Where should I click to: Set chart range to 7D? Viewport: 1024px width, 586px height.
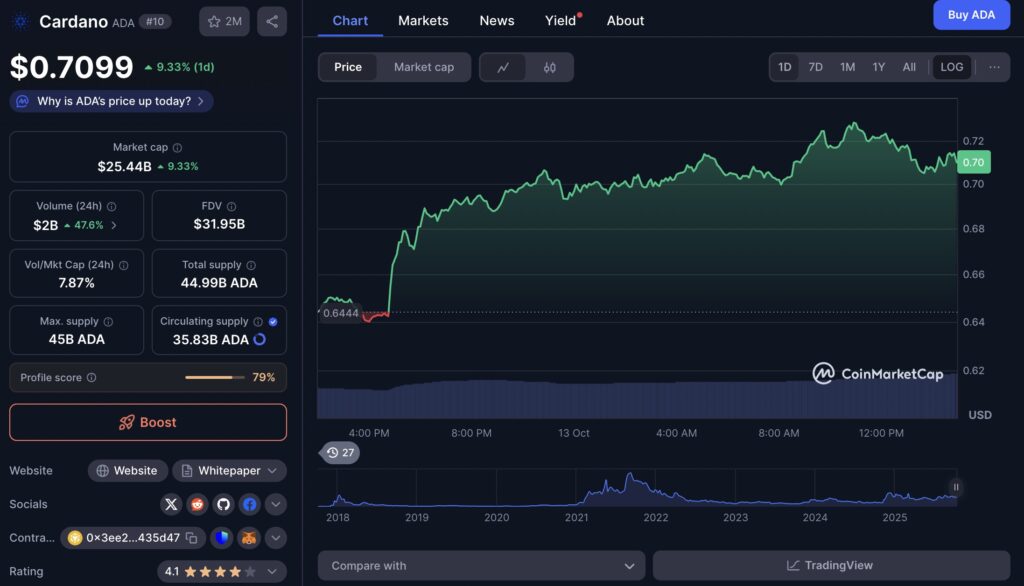(x=816, y=67)
